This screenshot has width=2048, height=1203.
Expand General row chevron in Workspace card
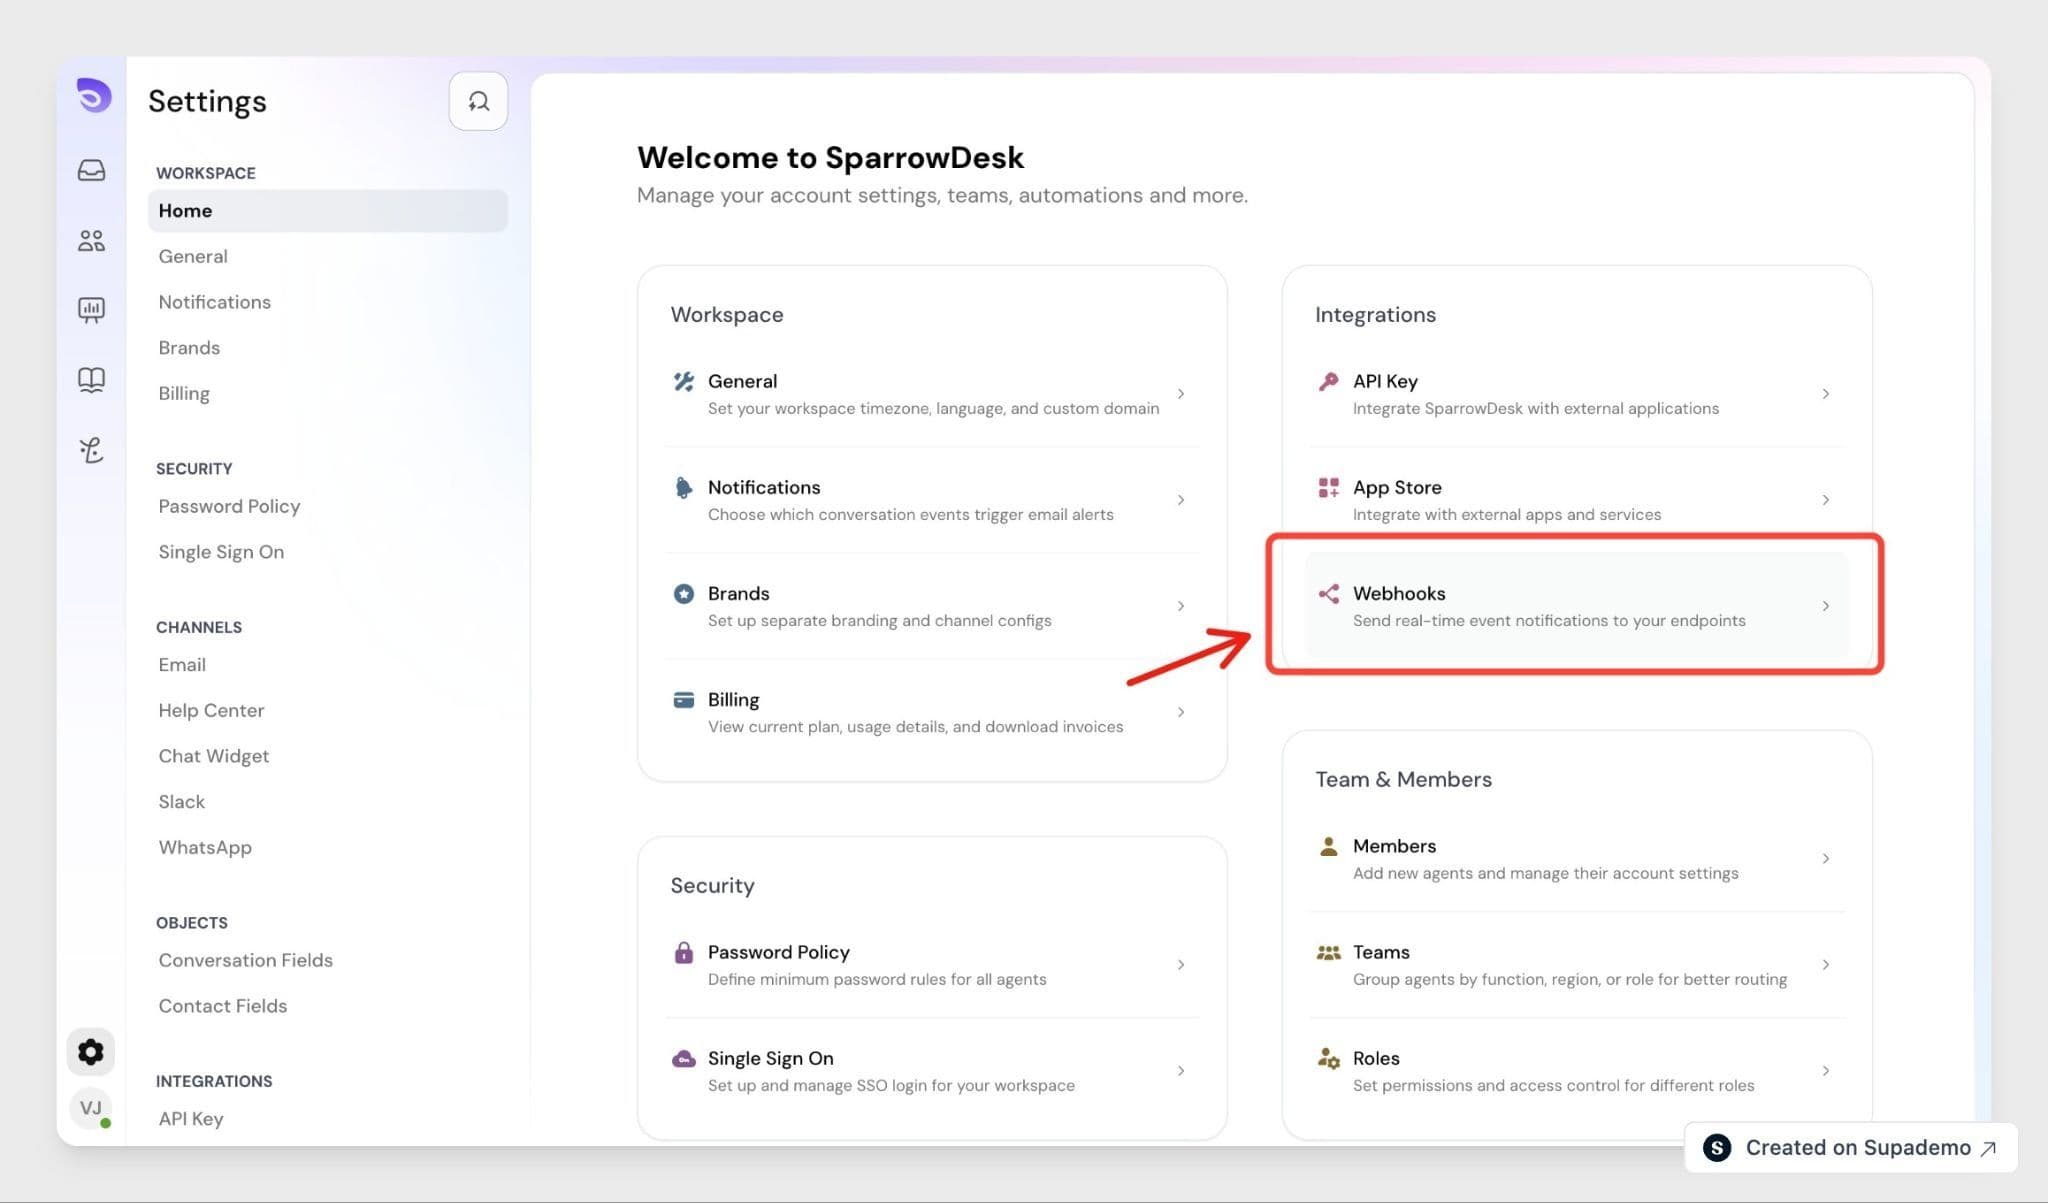[x=1181, y=394]
